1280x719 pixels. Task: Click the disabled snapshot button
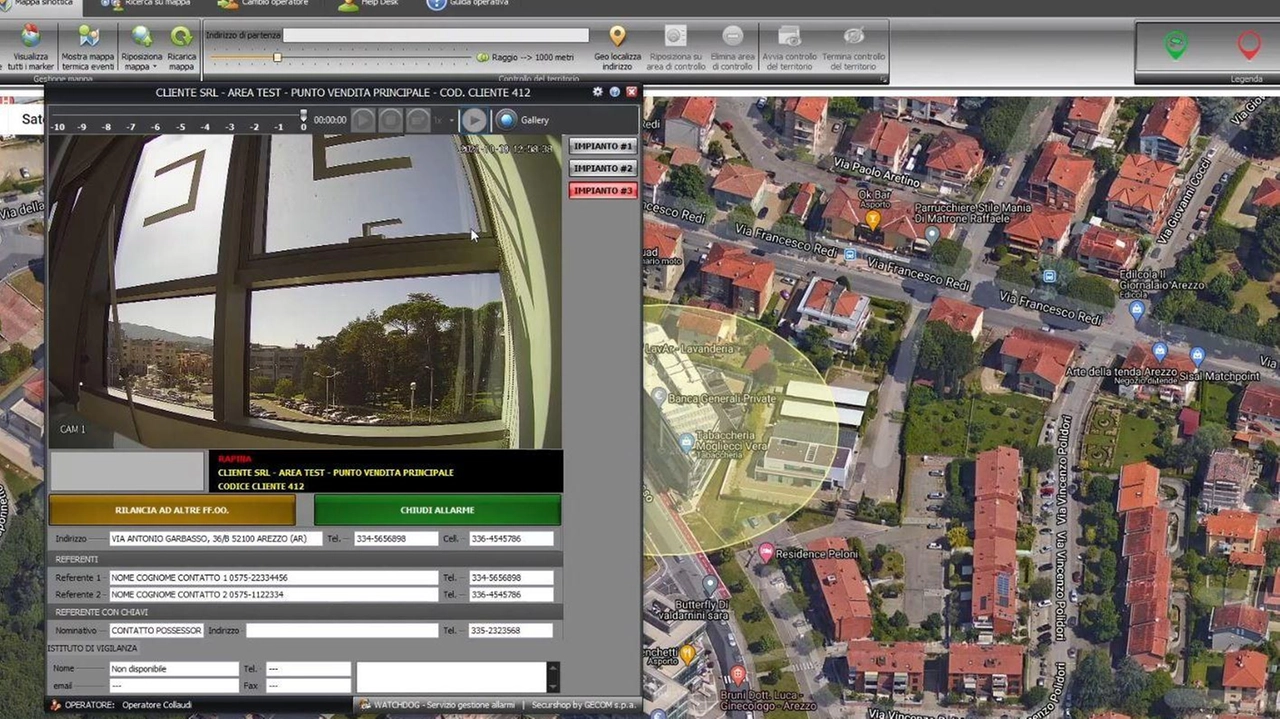pyautogui.click(x=417, y=120)
